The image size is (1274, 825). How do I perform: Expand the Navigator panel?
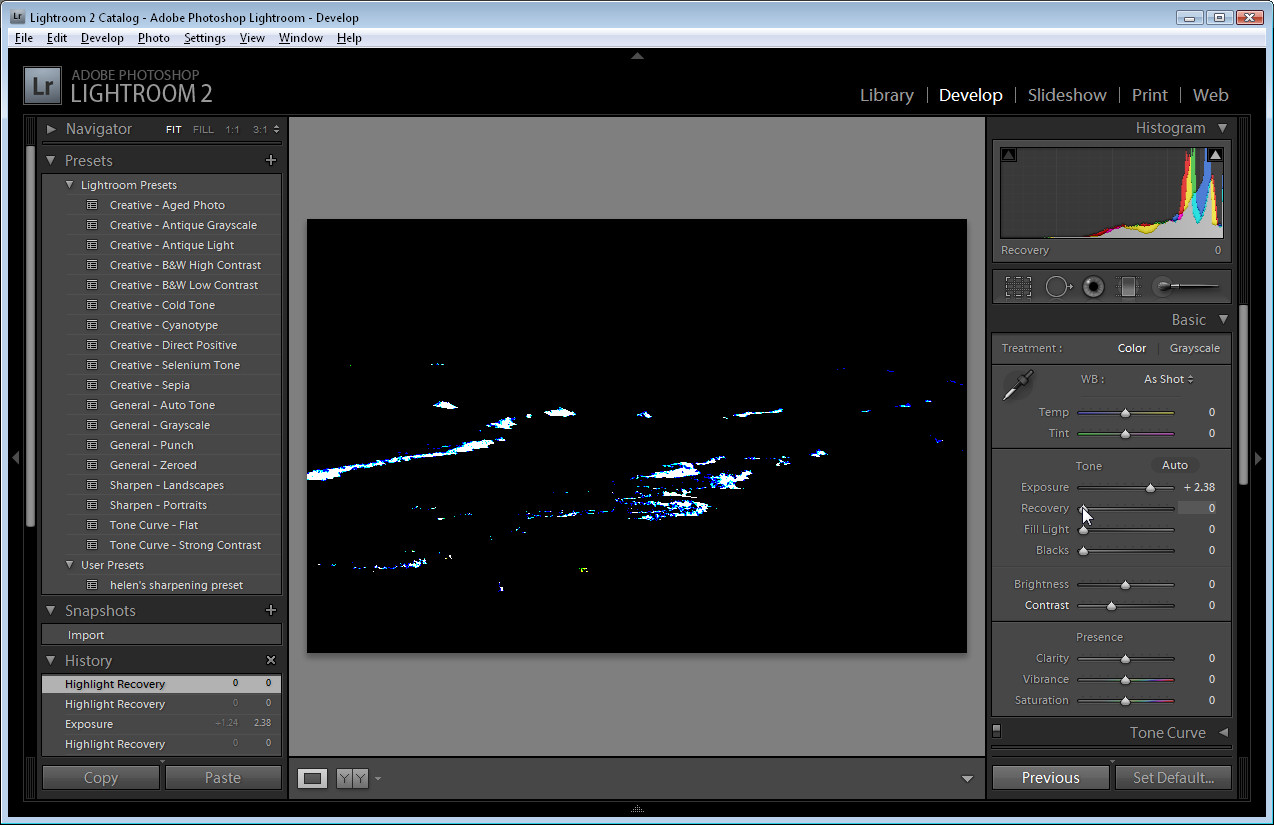(x=51, y=129)
